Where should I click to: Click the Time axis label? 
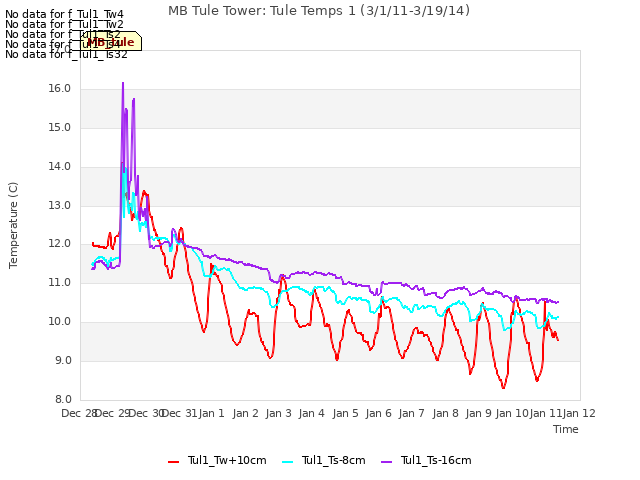pos(566,429)
